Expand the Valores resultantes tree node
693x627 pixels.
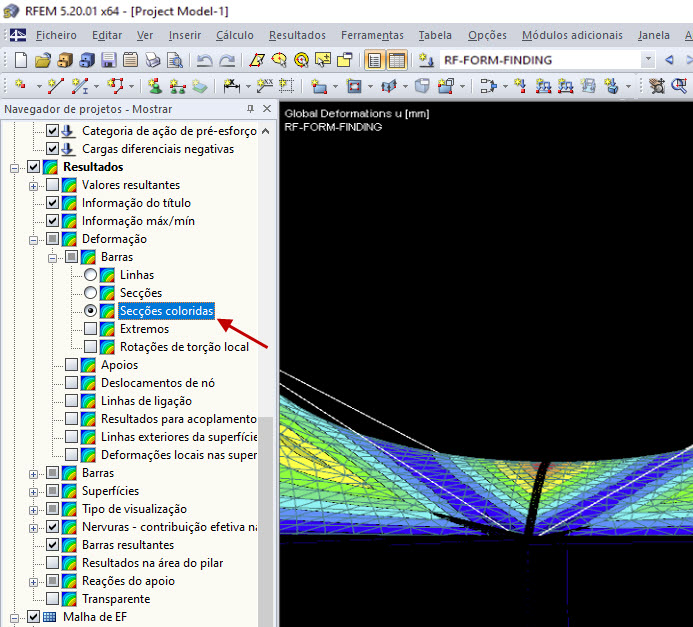34,185
